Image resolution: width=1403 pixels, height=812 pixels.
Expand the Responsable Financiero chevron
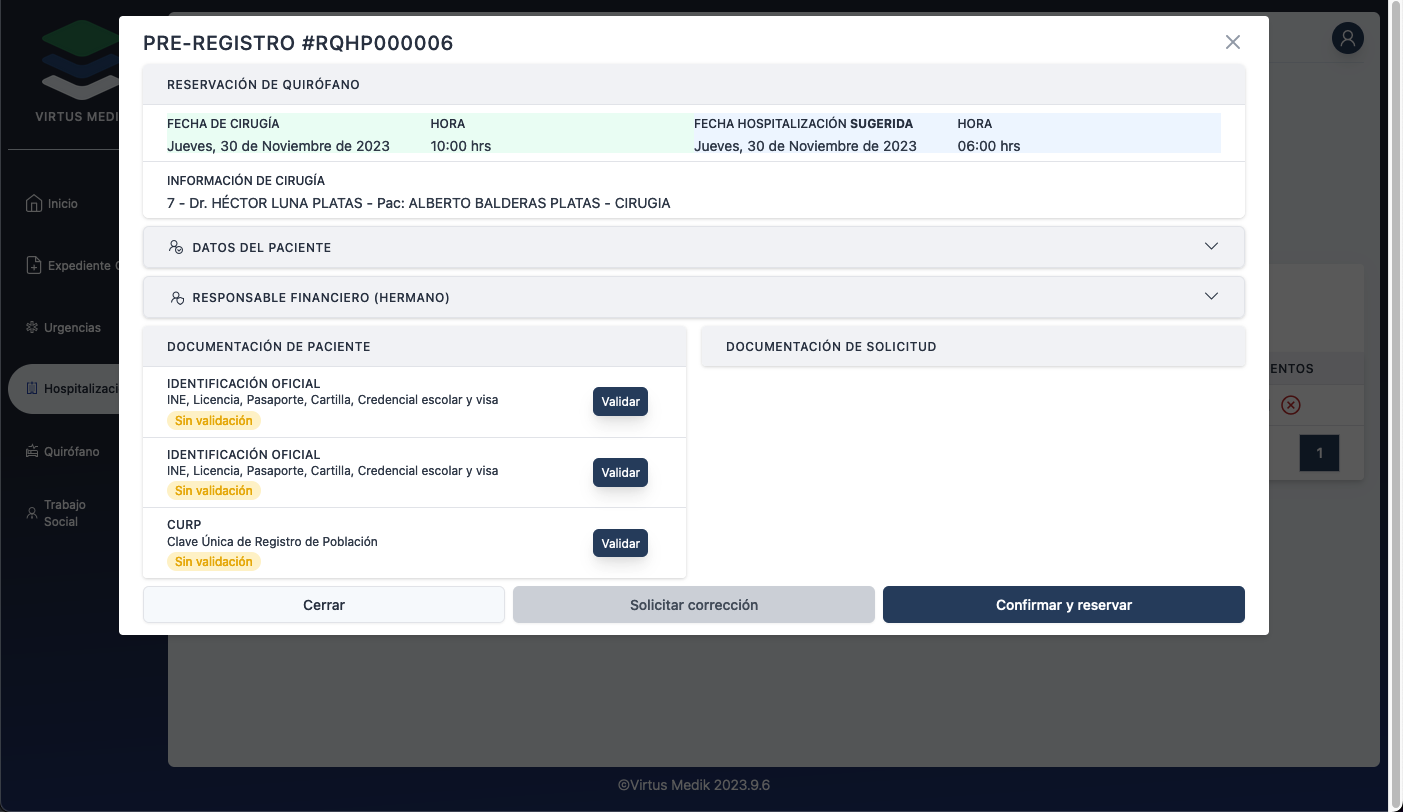tap(1211, 296)
